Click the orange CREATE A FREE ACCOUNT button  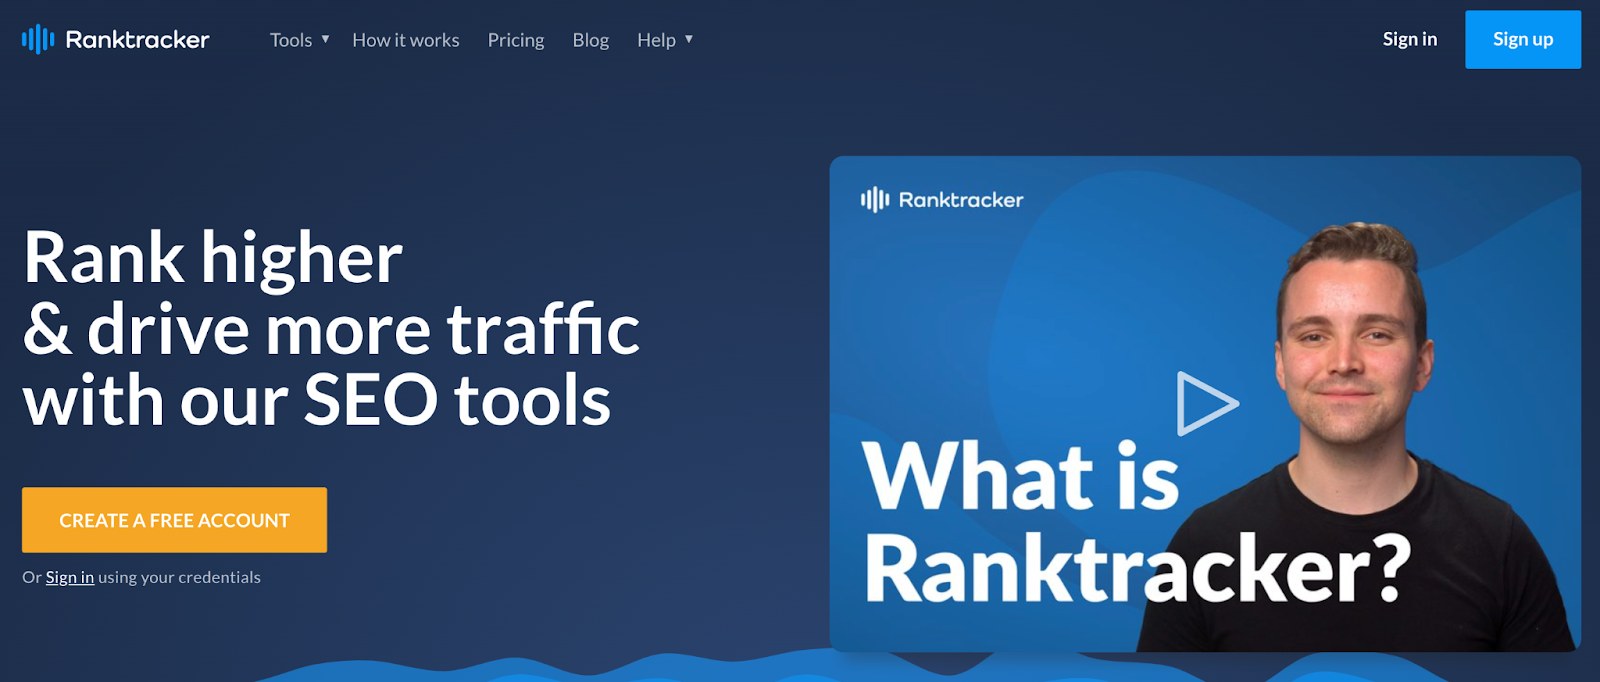point(174,520)
